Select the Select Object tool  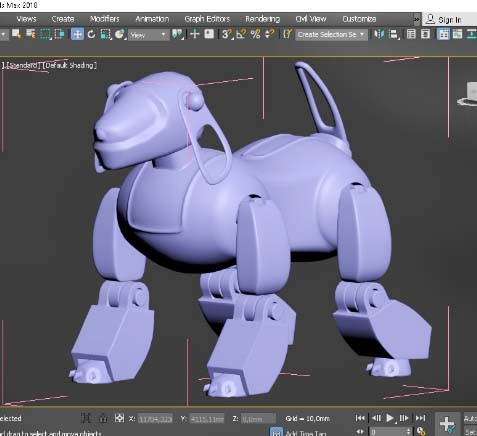click(16, 34)
